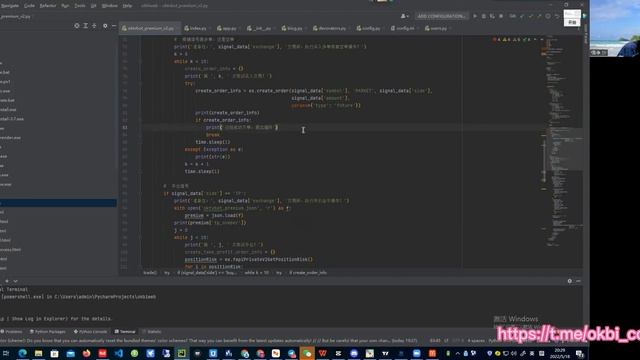Select the Terminal tool window tab
The height and width of the screenshot is (360, 640).
[x=125, y=331]
